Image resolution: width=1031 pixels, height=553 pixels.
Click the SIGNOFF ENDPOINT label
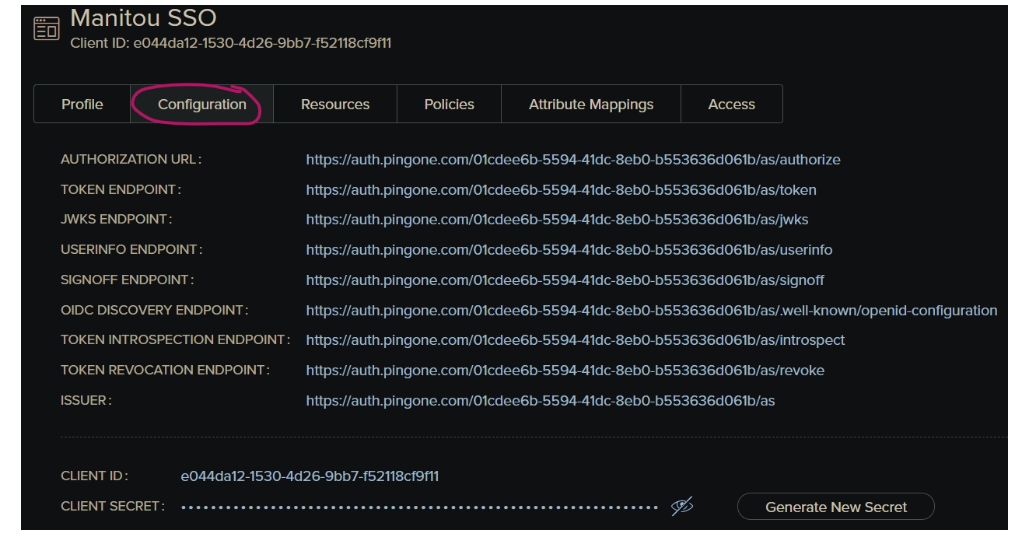(127, 279)
